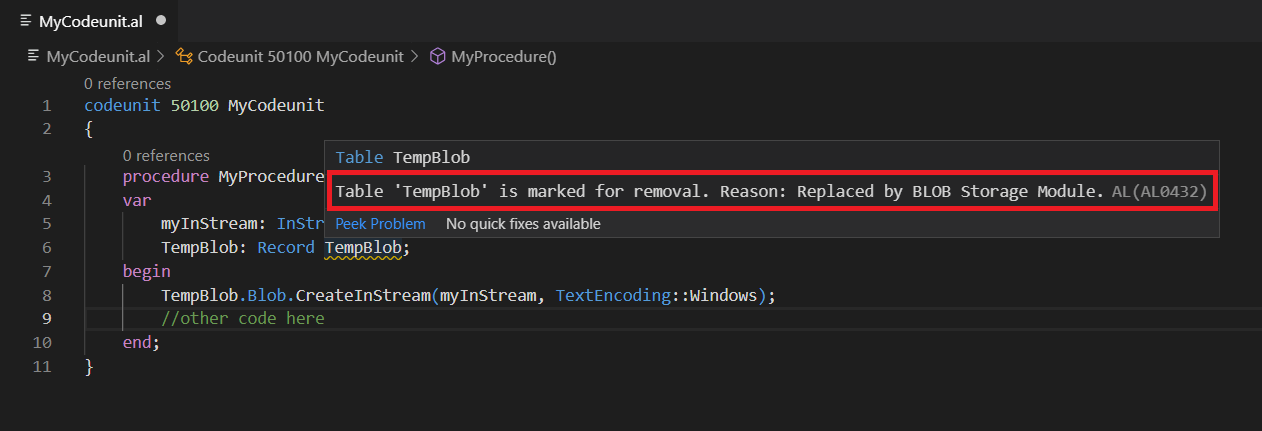The width and height of the screenshot is (1262, 431).
Task: Click the file icon on MyCodeunit.al tab
Action: tap(26, 20)
